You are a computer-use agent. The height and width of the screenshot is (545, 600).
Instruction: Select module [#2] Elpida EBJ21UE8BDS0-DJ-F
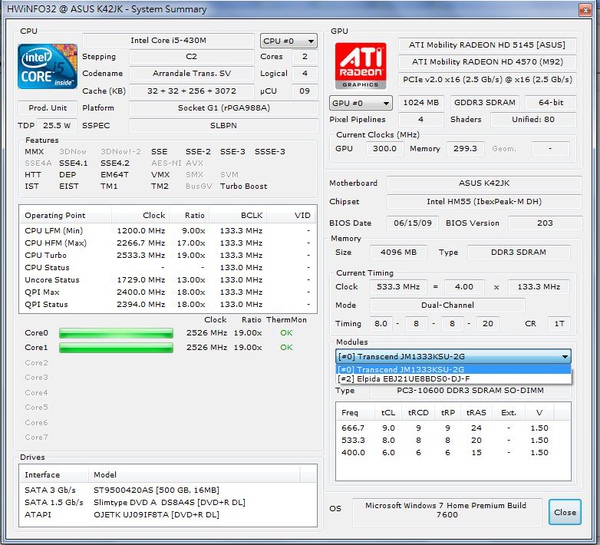pos(453,379)
